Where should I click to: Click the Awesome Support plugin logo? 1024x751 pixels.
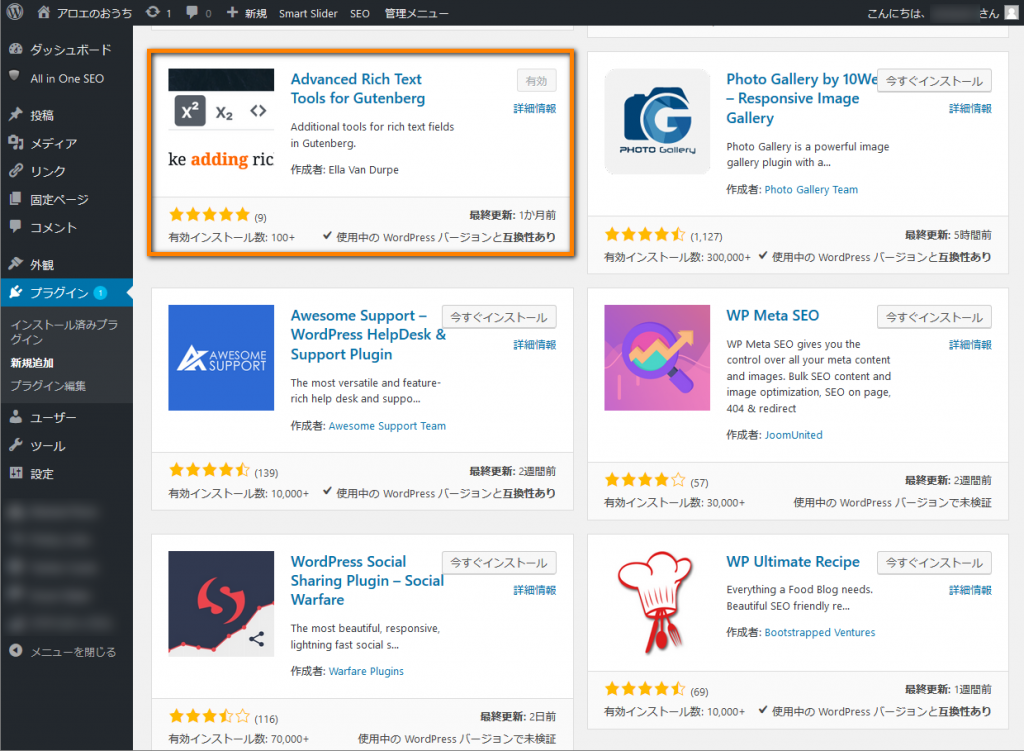click(221, 358)
